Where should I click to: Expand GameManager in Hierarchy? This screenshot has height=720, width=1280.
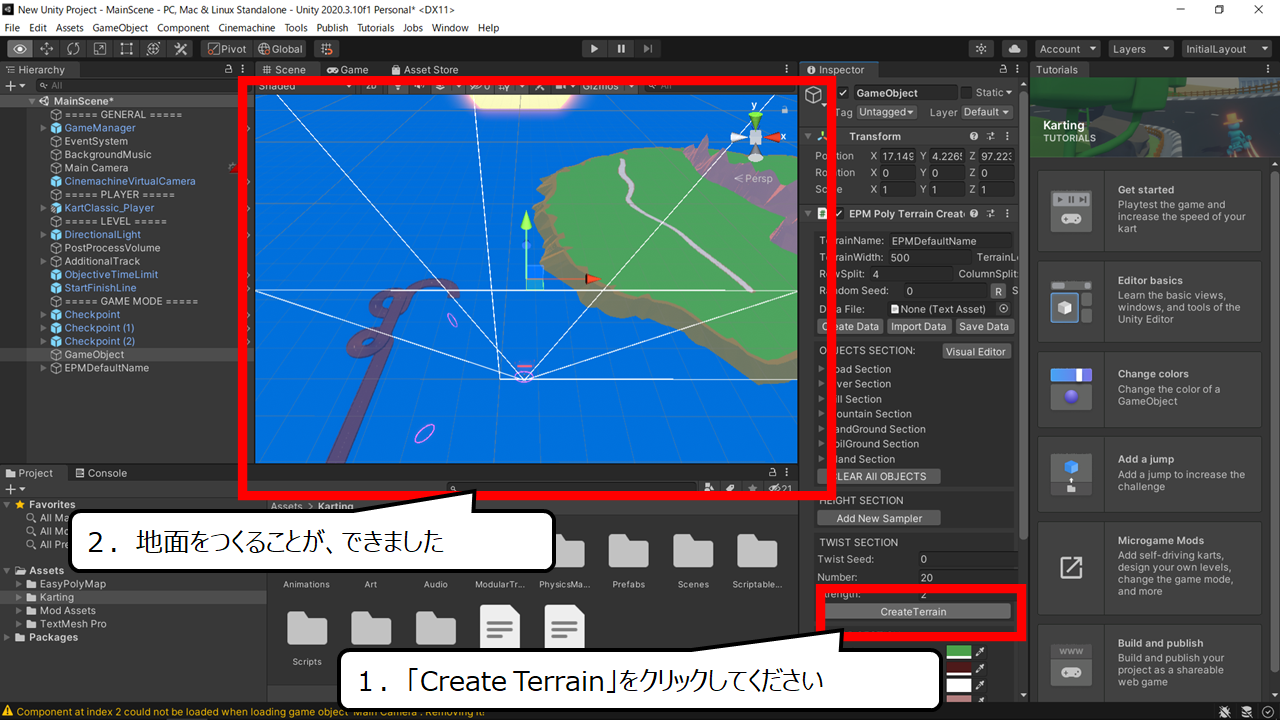coord(43,128)
